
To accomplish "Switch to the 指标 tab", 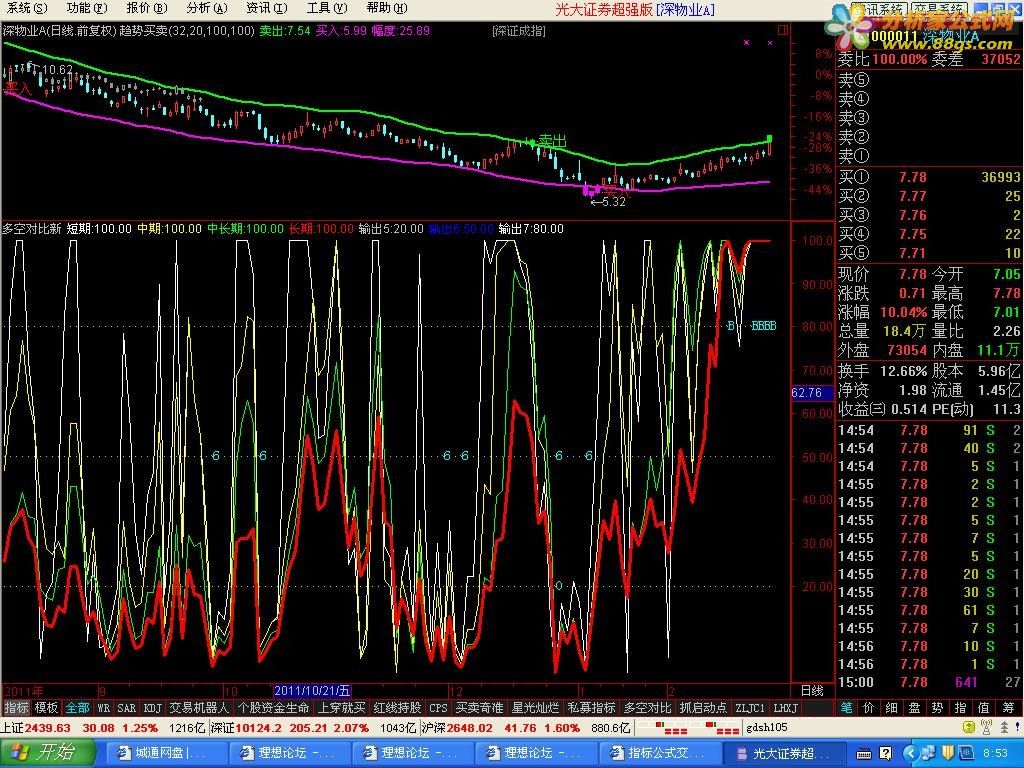I will click(16, 708).
